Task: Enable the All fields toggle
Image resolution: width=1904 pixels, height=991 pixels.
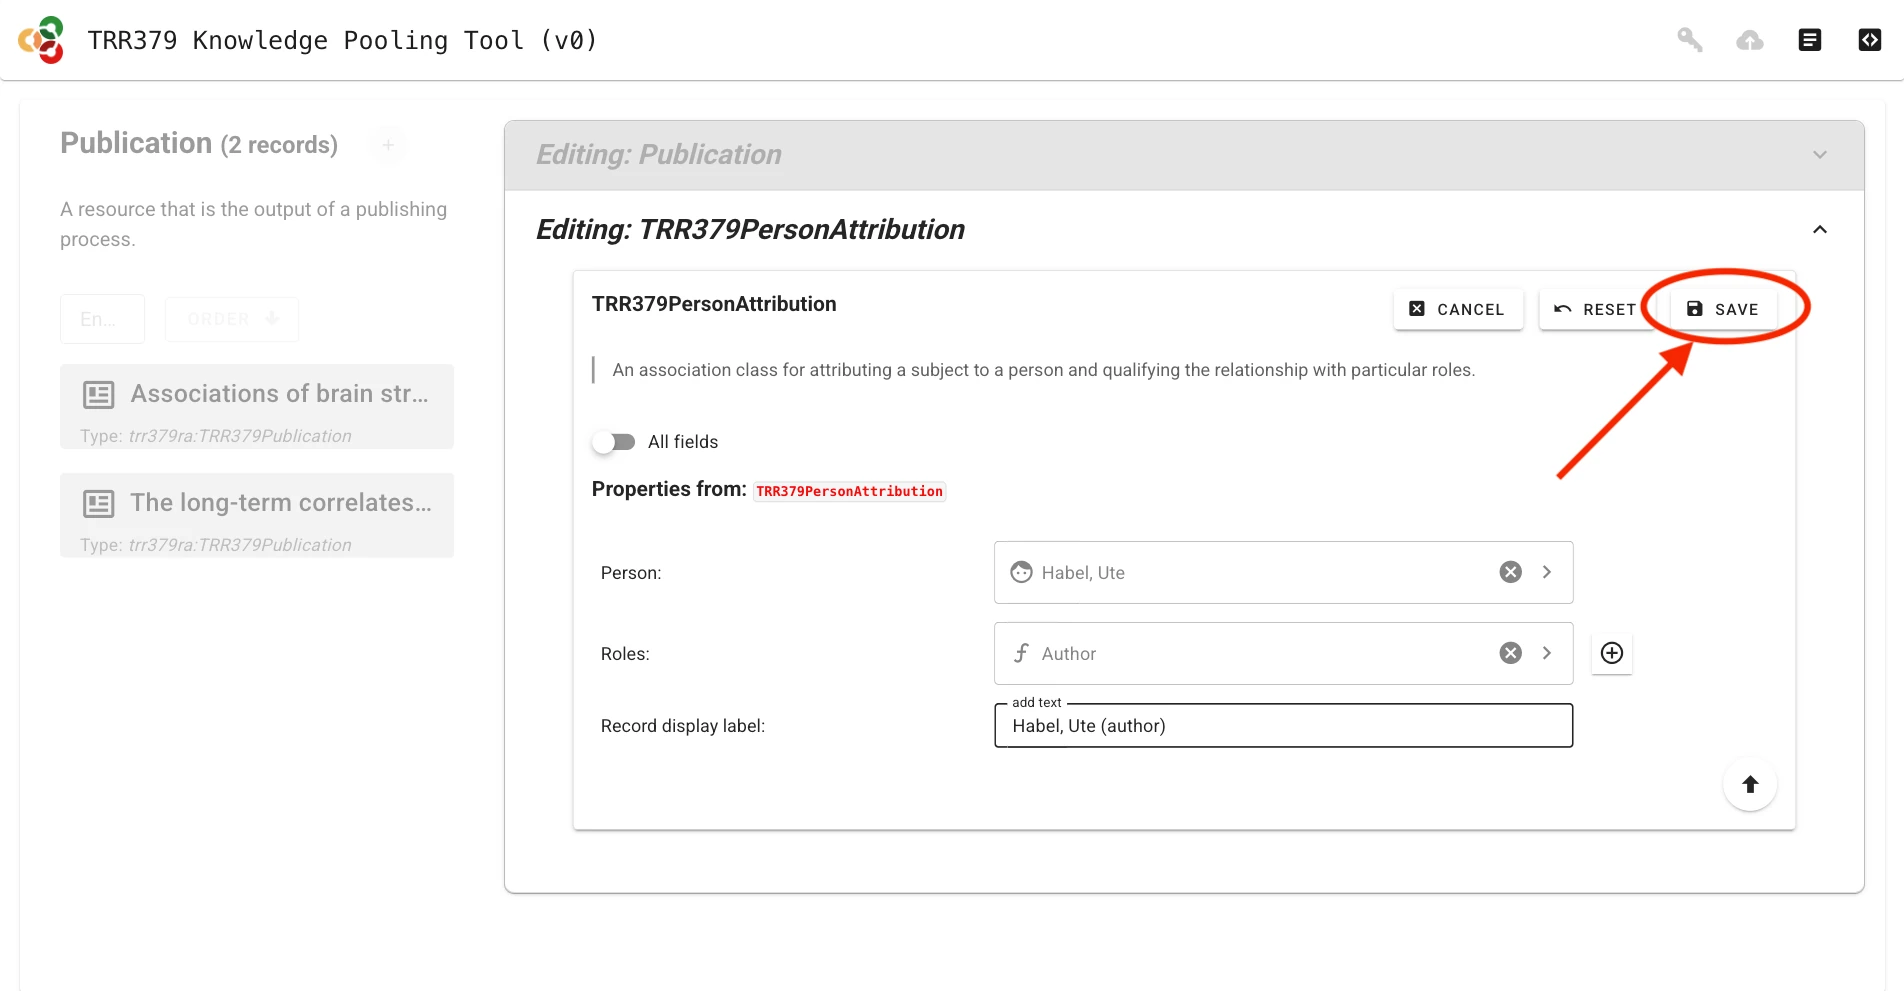Action: pos(614,441)
